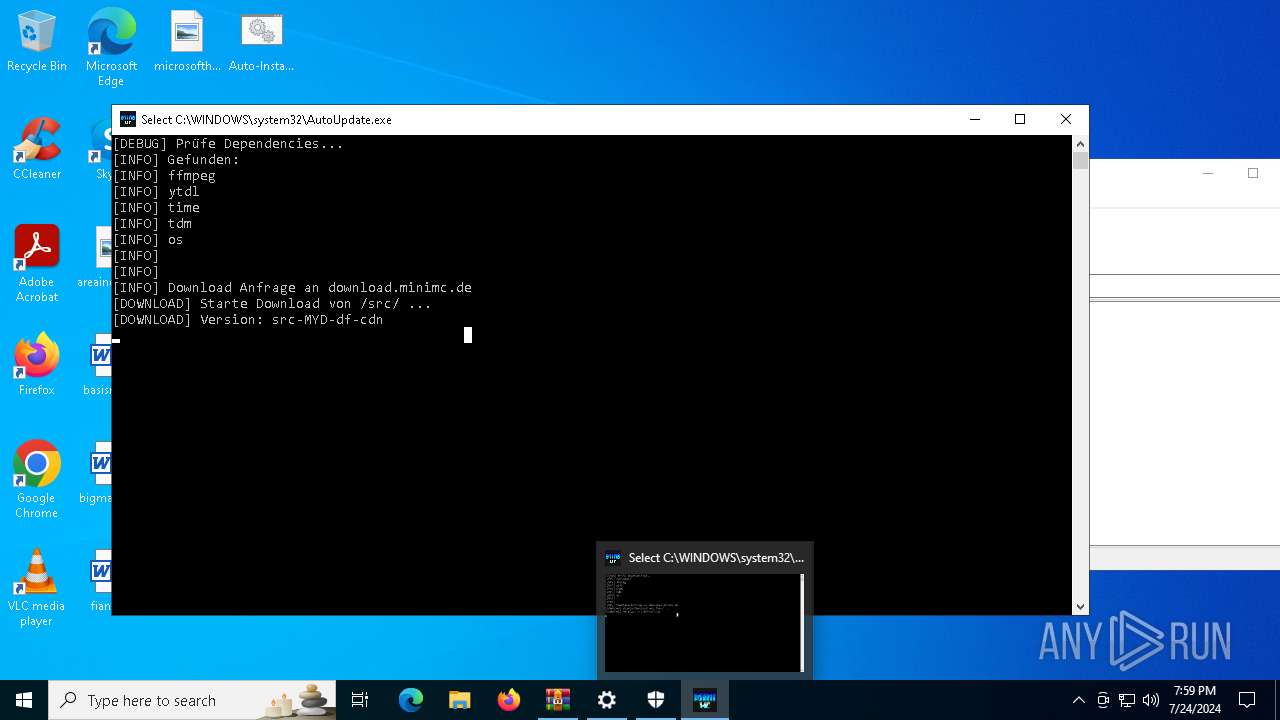This screenshot has width=1280, height=720.
Task: Open WinRAR from the taskbar
Action: (558, 700)
